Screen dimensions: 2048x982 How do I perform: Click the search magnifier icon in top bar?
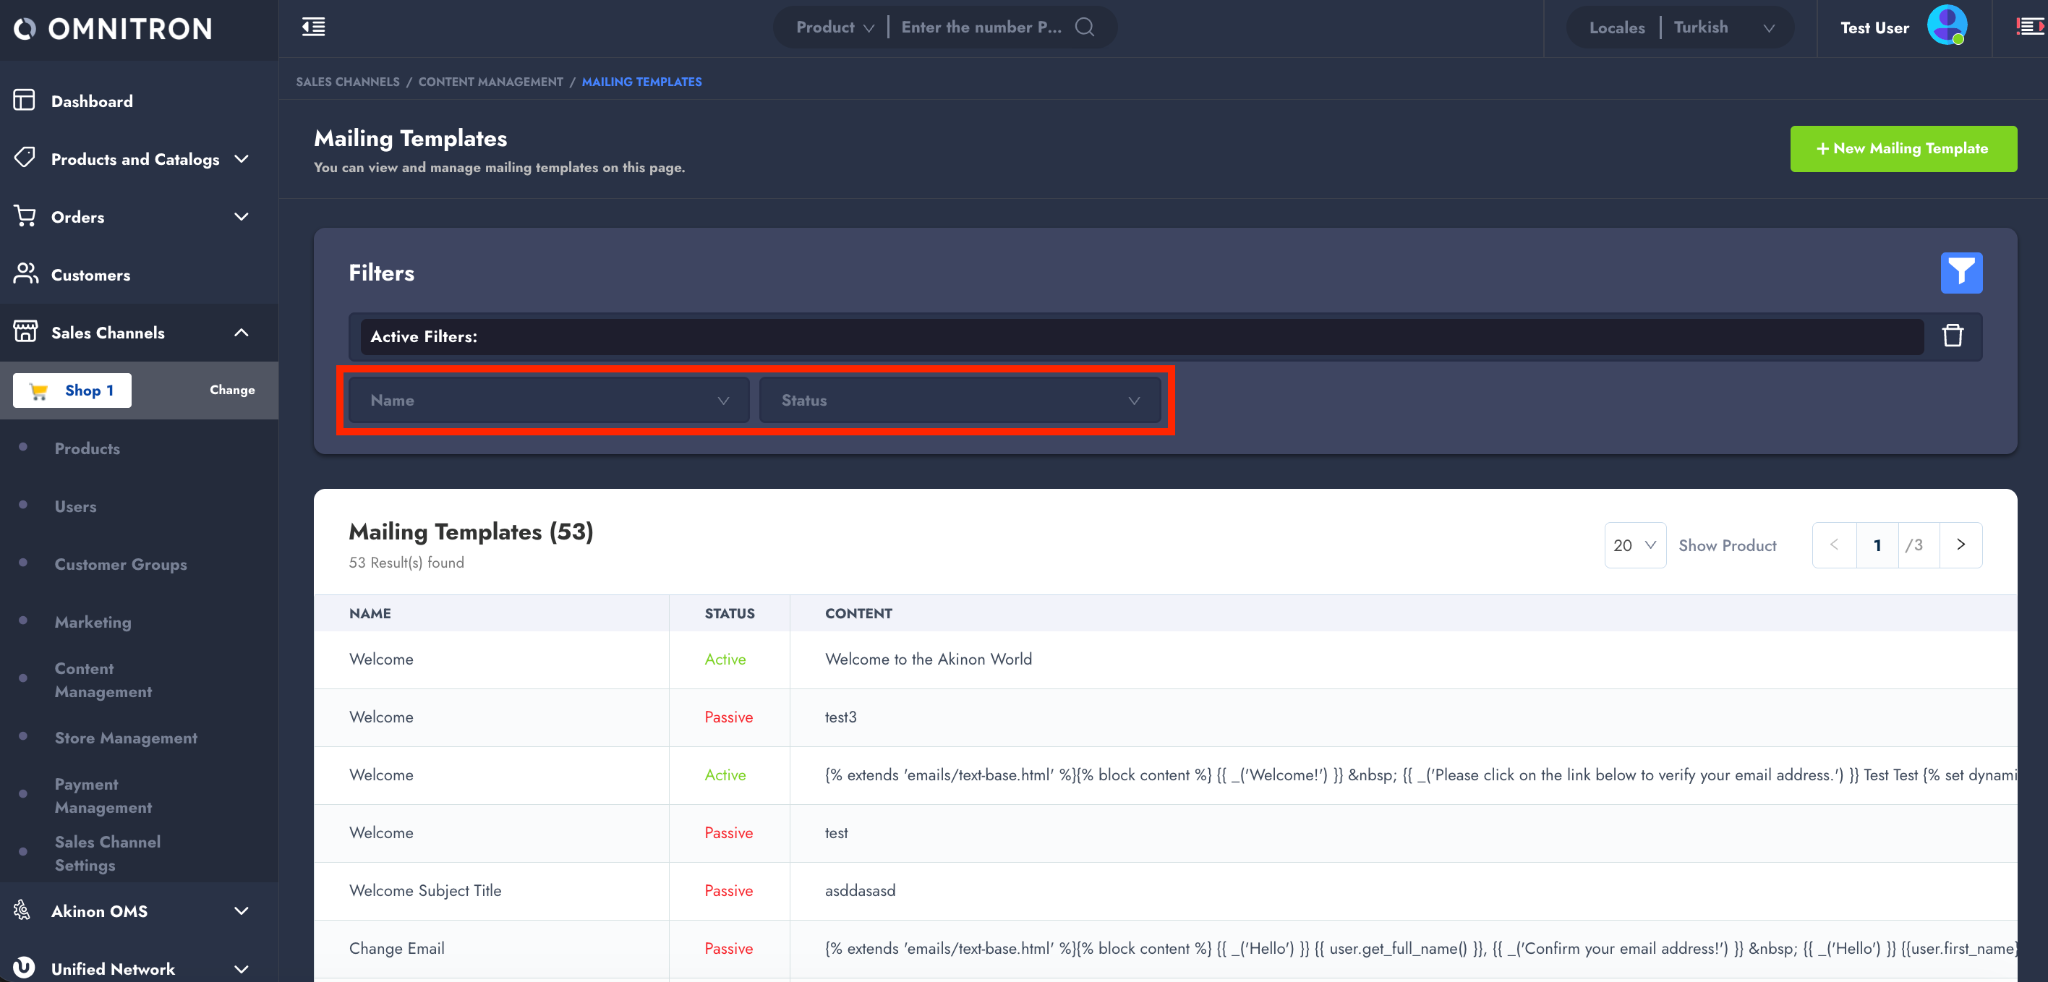pyautogui.click(x=1084, y=27)
